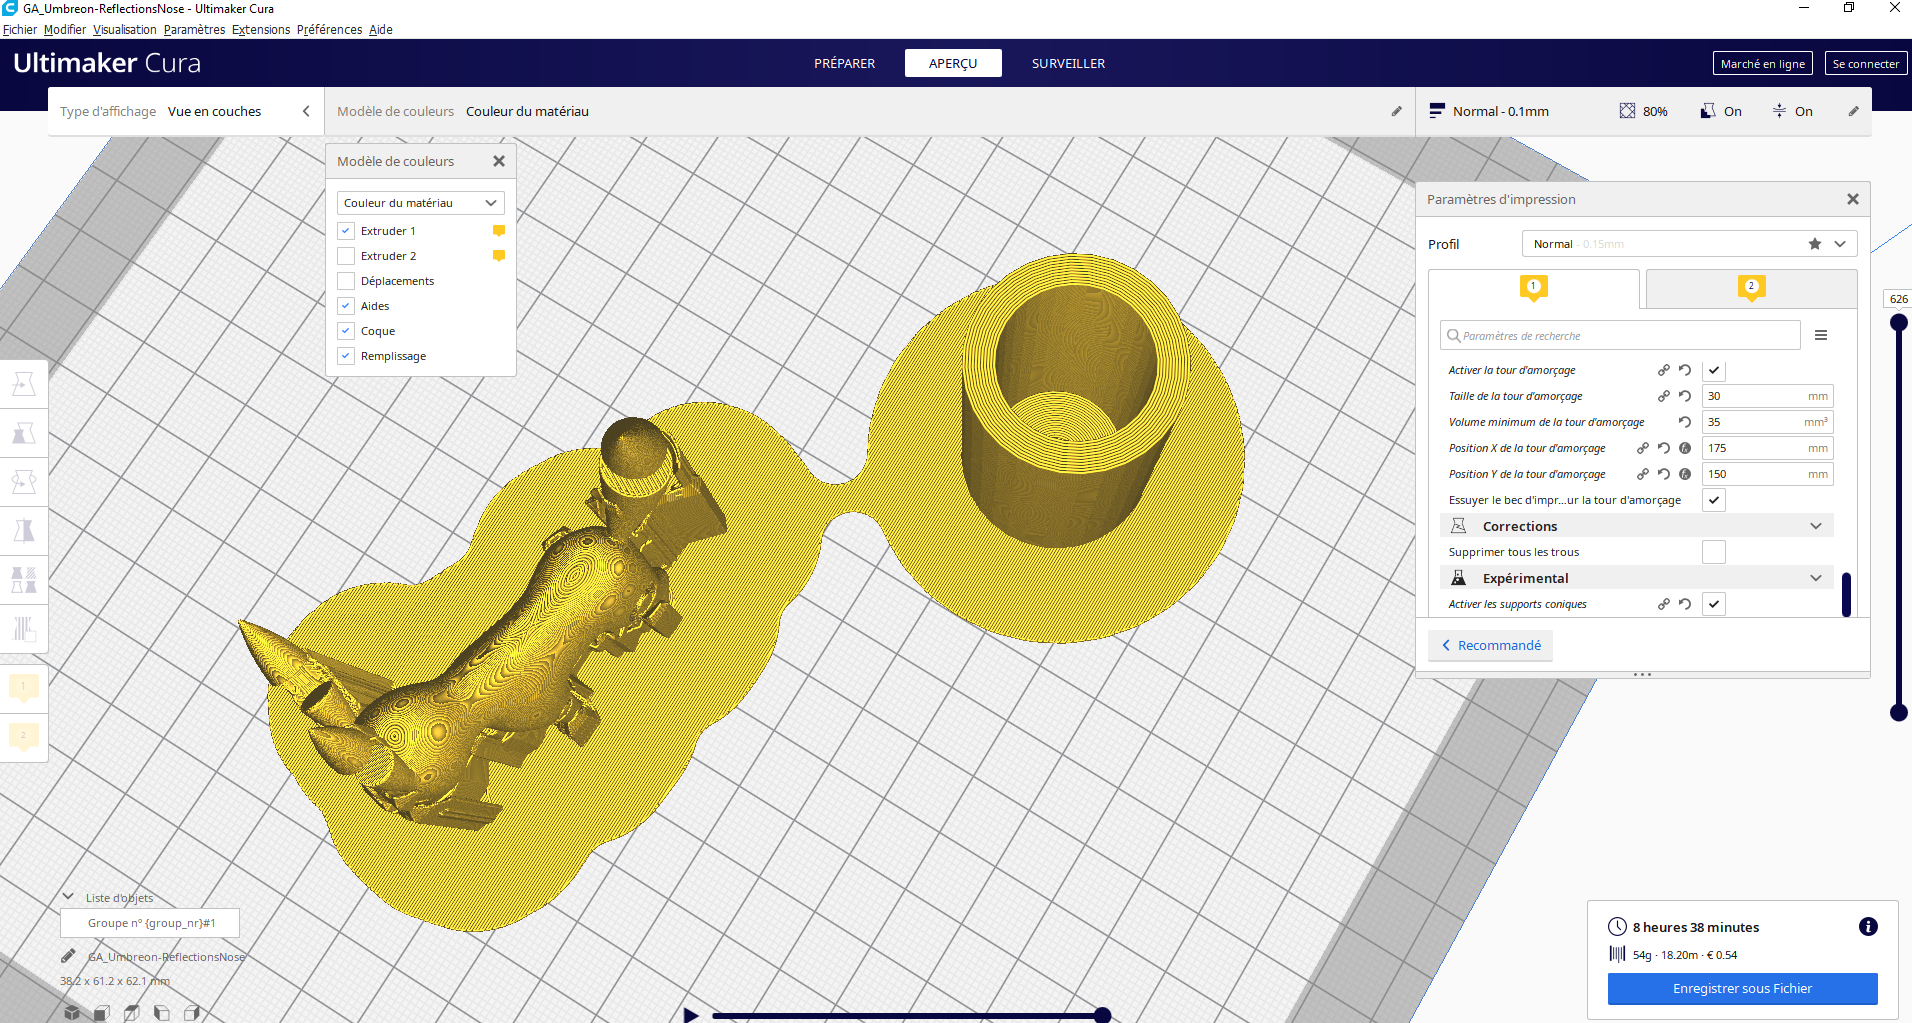This screenshot has width=1912, height=1023.
Task: Uncheck Essuyer le bec on prime tower
Action: [1714, 500]
